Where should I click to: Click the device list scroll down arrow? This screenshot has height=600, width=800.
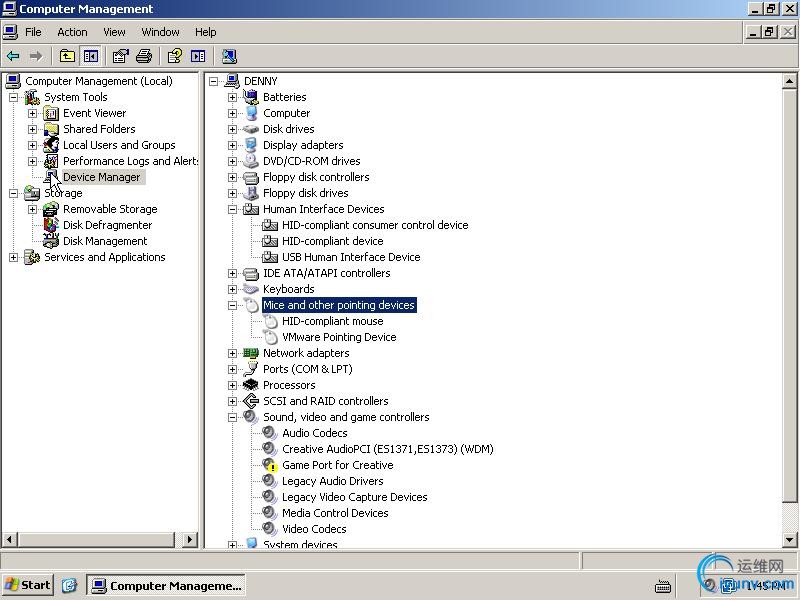click(789, 539)
